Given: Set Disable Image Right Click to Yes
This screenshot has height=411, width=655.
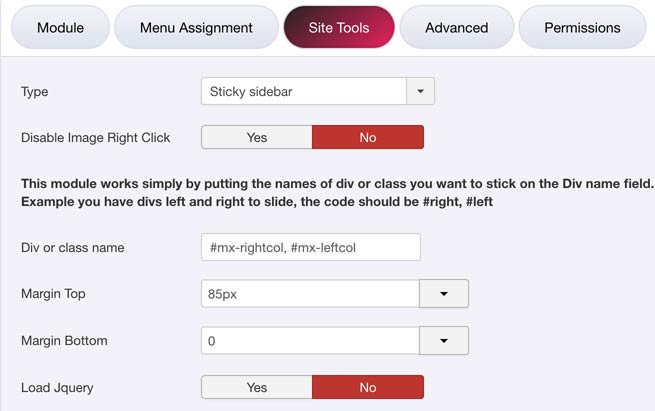Looking at the screenshot, I should (257, 137).
